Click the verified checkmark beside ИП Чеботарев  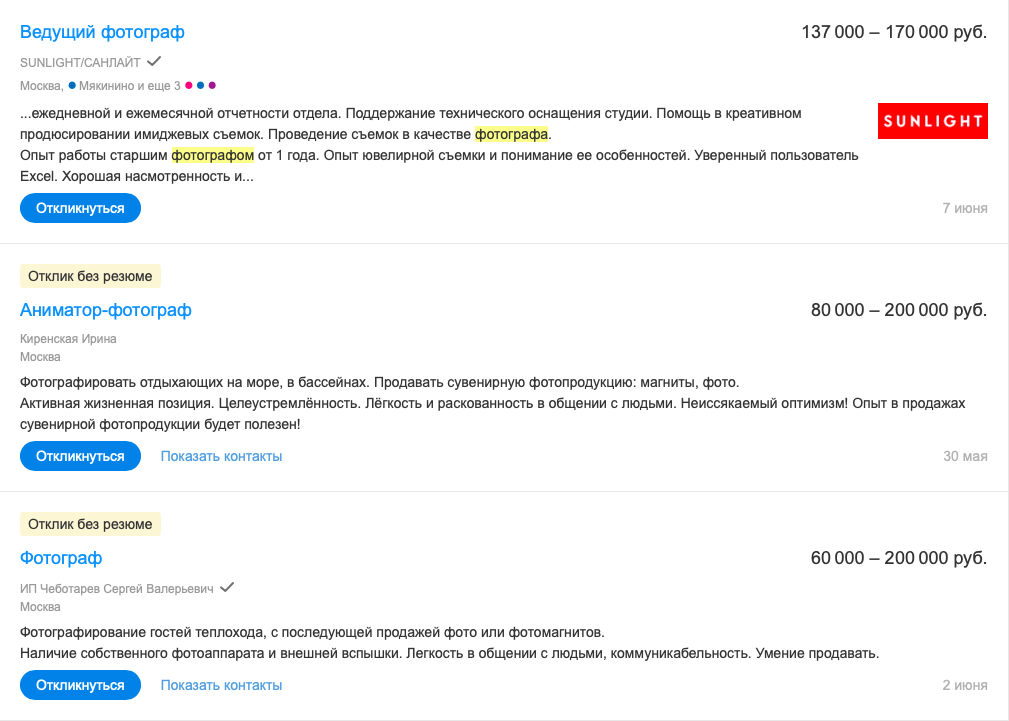pyautogui.click(x=227, y=587)
